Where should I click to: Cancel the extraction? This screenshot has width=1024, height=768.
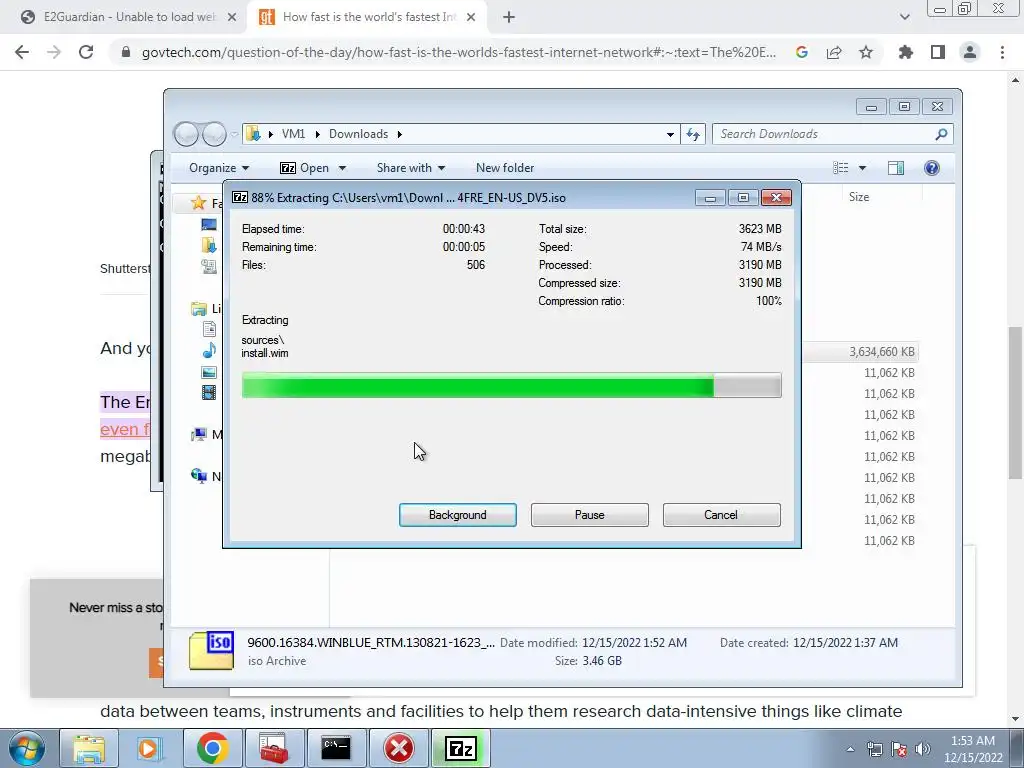(721, 515)
